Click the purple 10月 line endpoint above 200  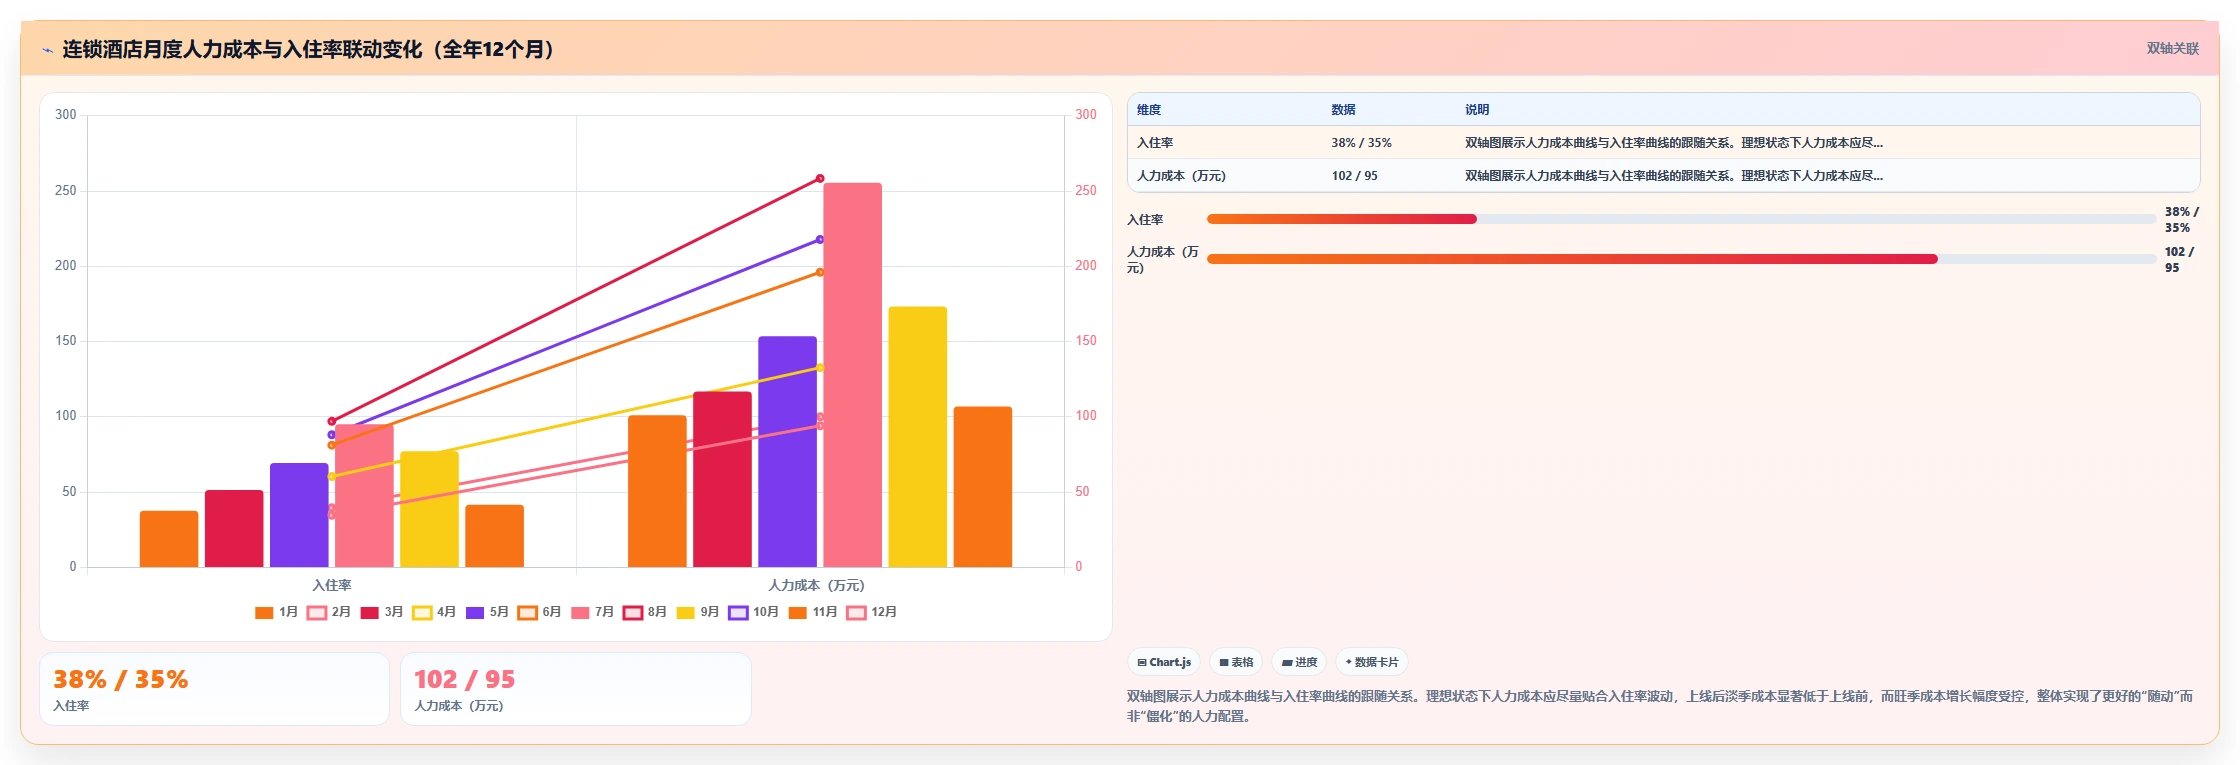(820, 240)
